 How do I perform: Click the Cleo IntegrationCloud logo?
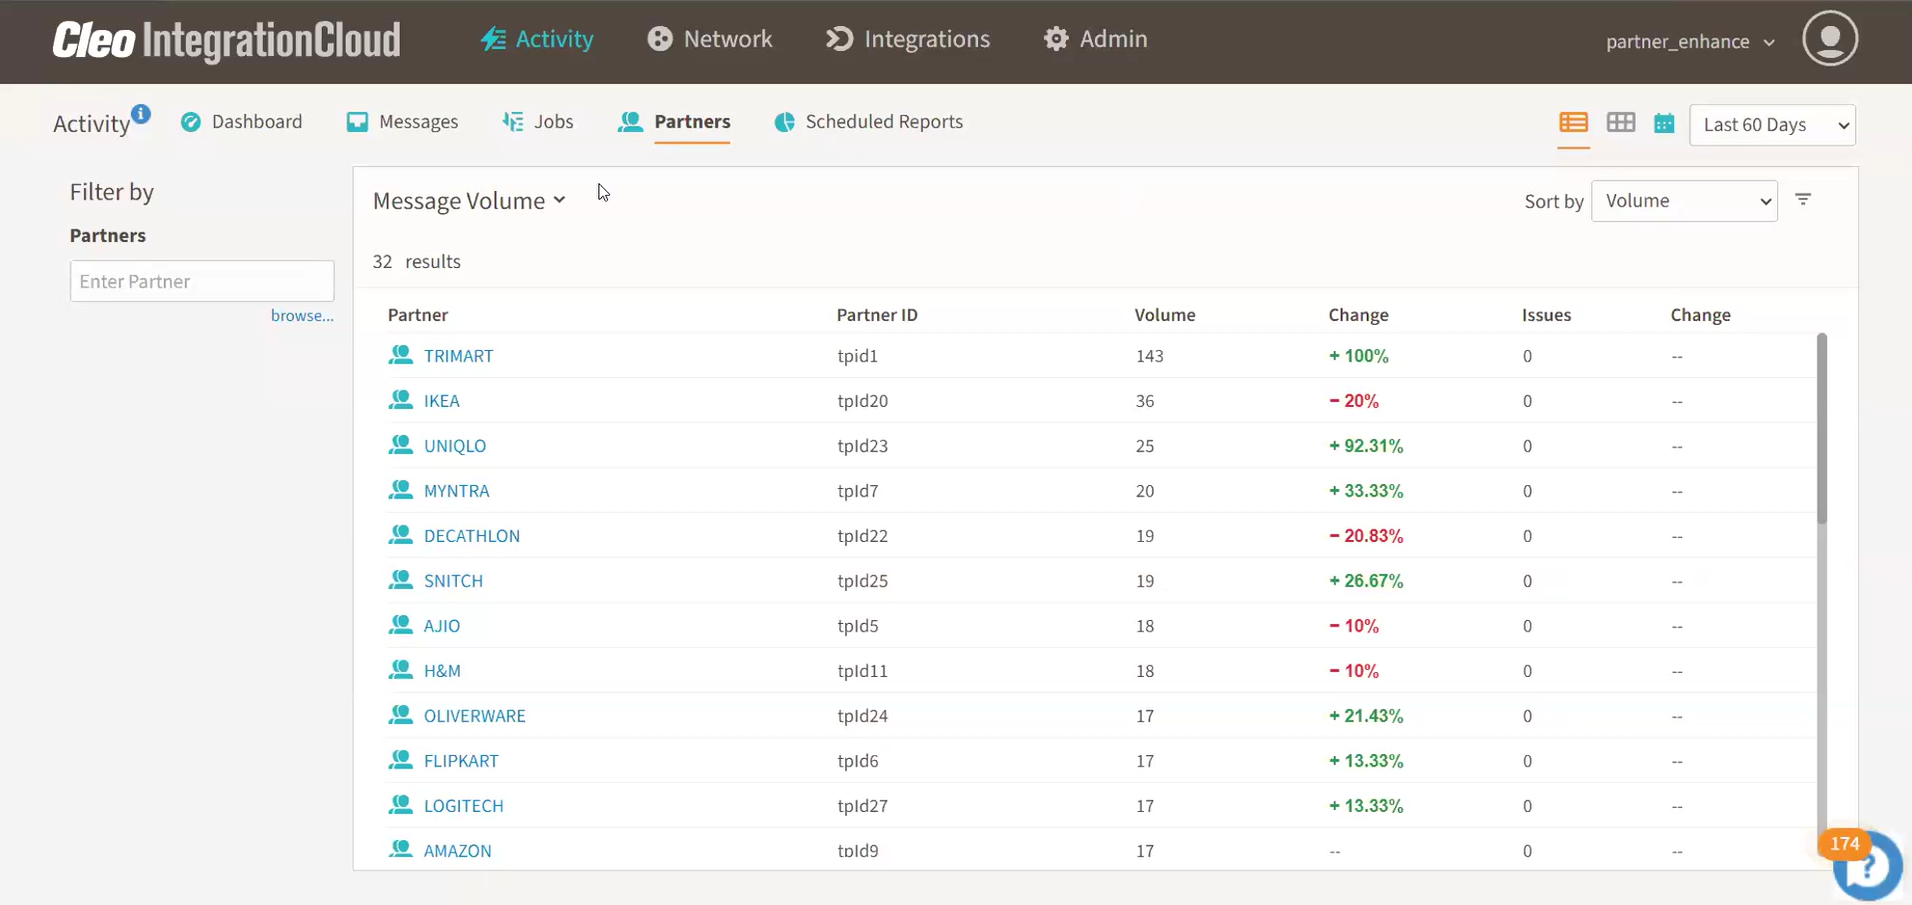pos(226,41)
